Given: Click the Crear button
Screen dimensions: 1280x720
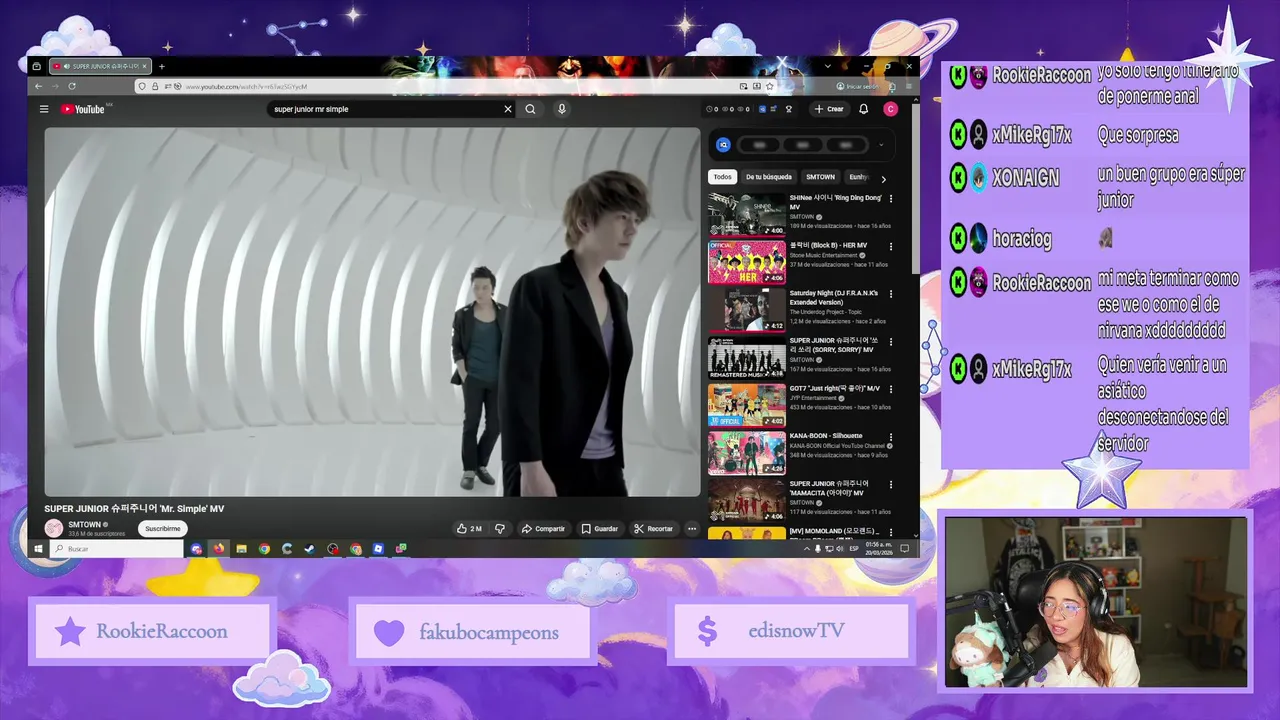Looking at the screenshot, I should coord(830,109).
